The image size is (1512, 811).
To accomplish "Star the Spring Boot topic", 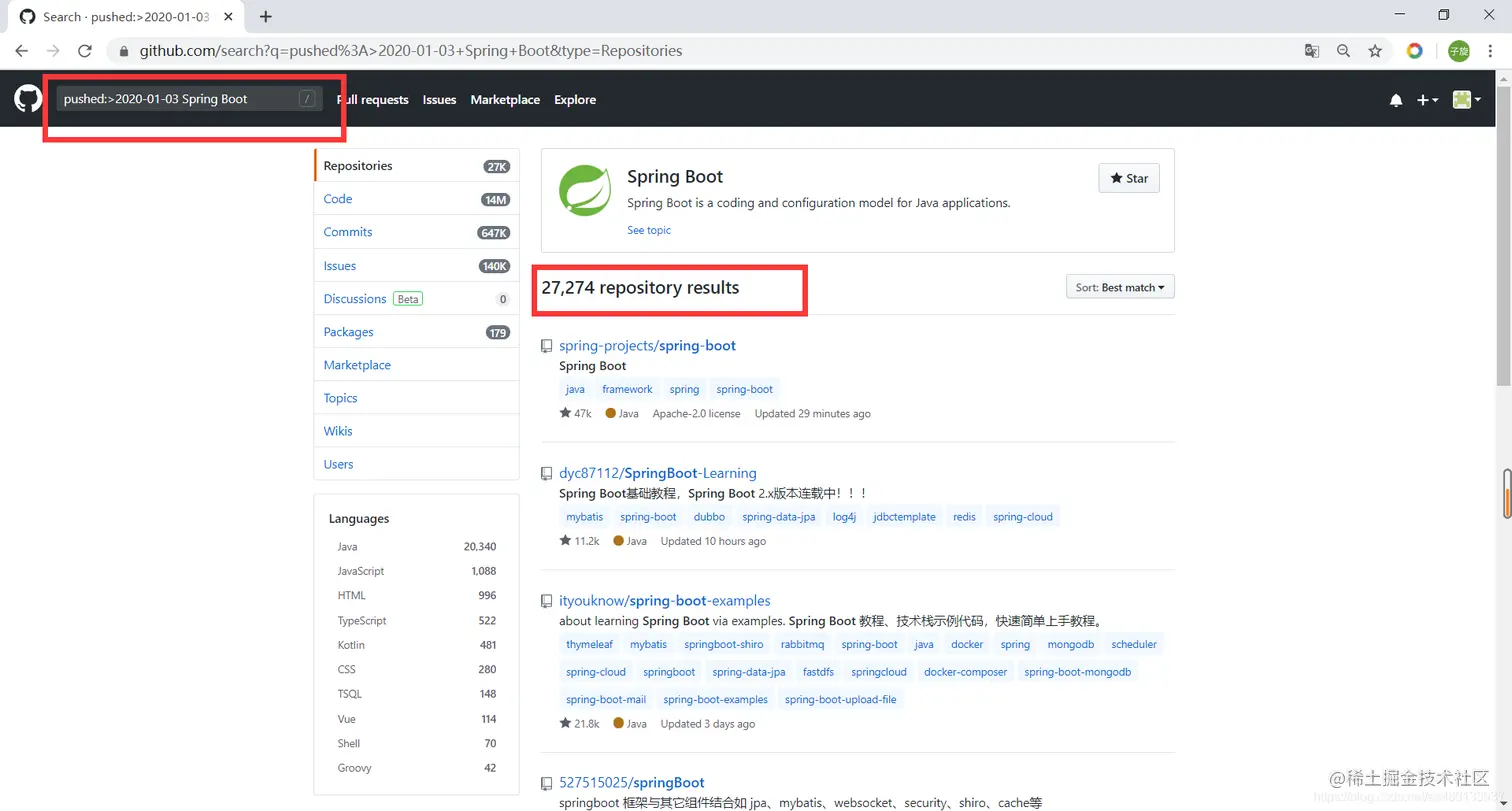I will 1129,179.
